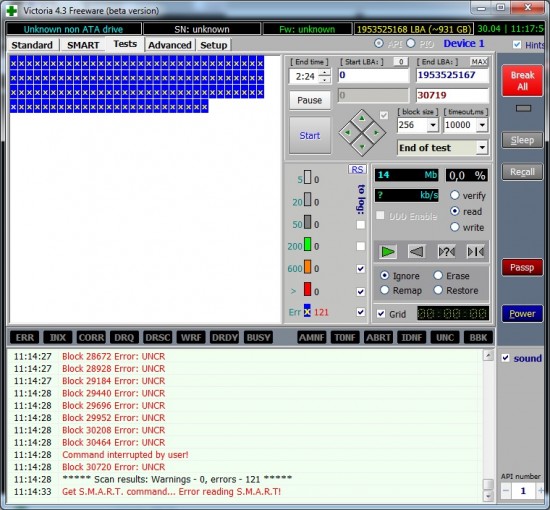Switch to the SMART tab

point(83,45)
